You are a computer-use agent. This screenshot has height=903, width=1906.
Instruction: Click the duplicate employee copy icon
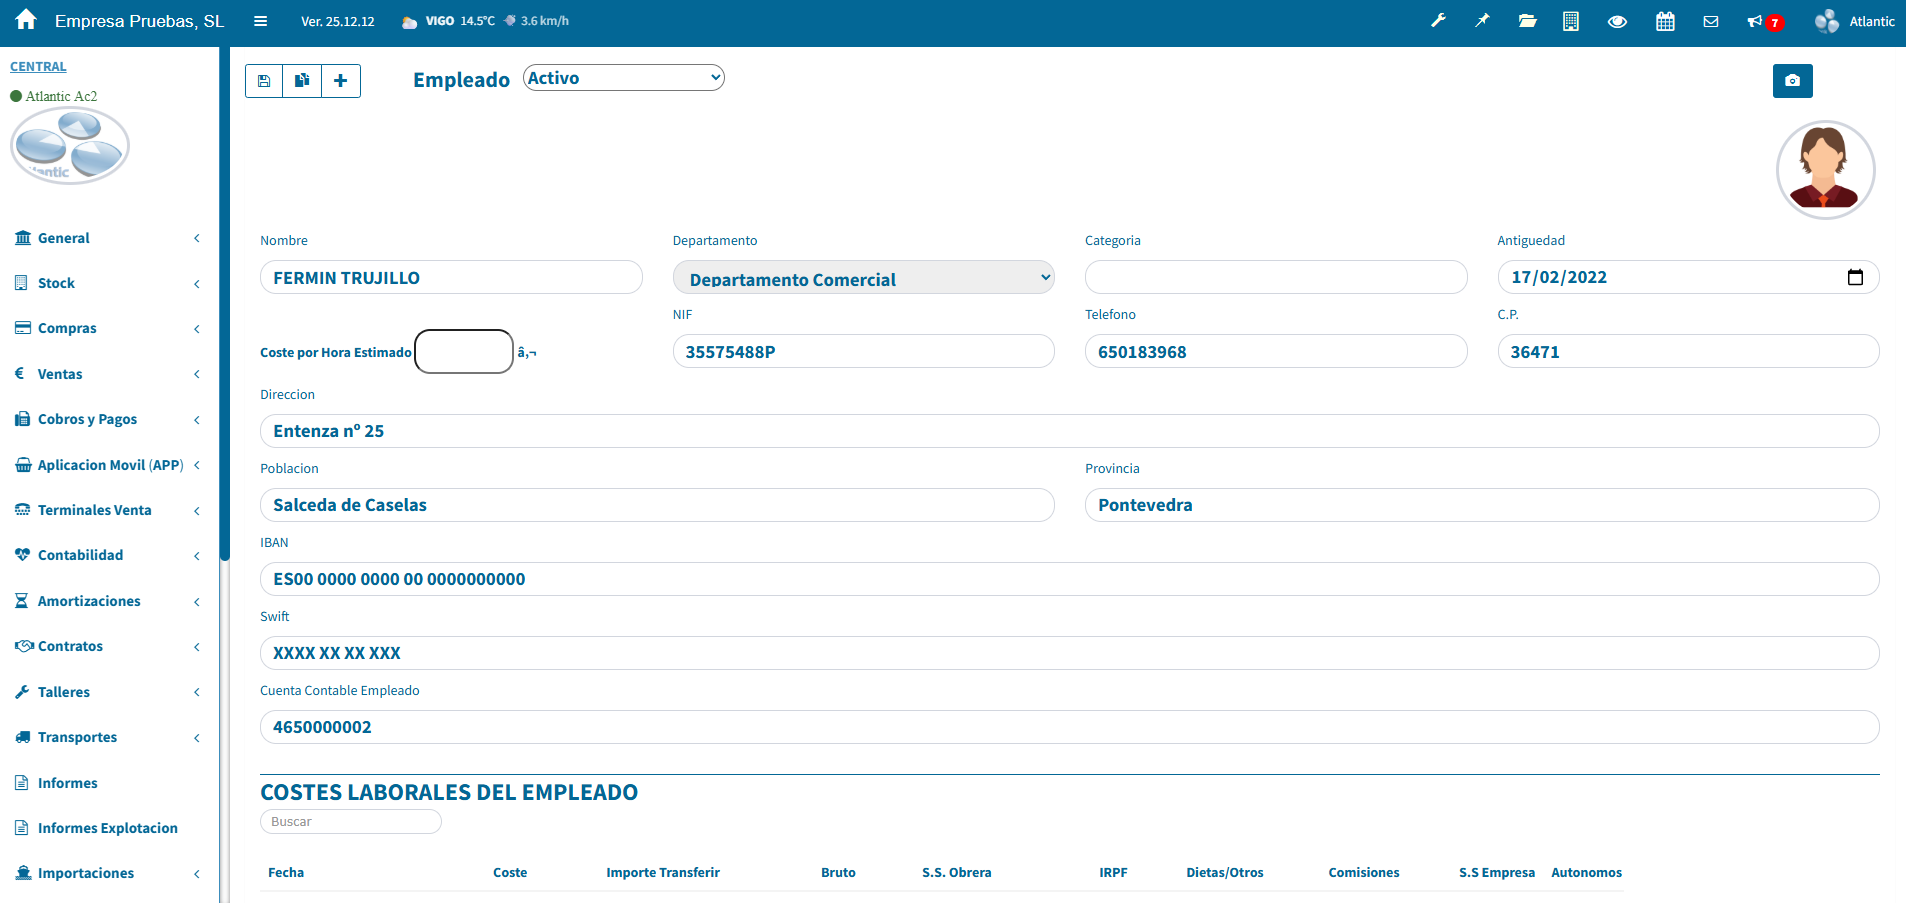(x=302, y=81)
